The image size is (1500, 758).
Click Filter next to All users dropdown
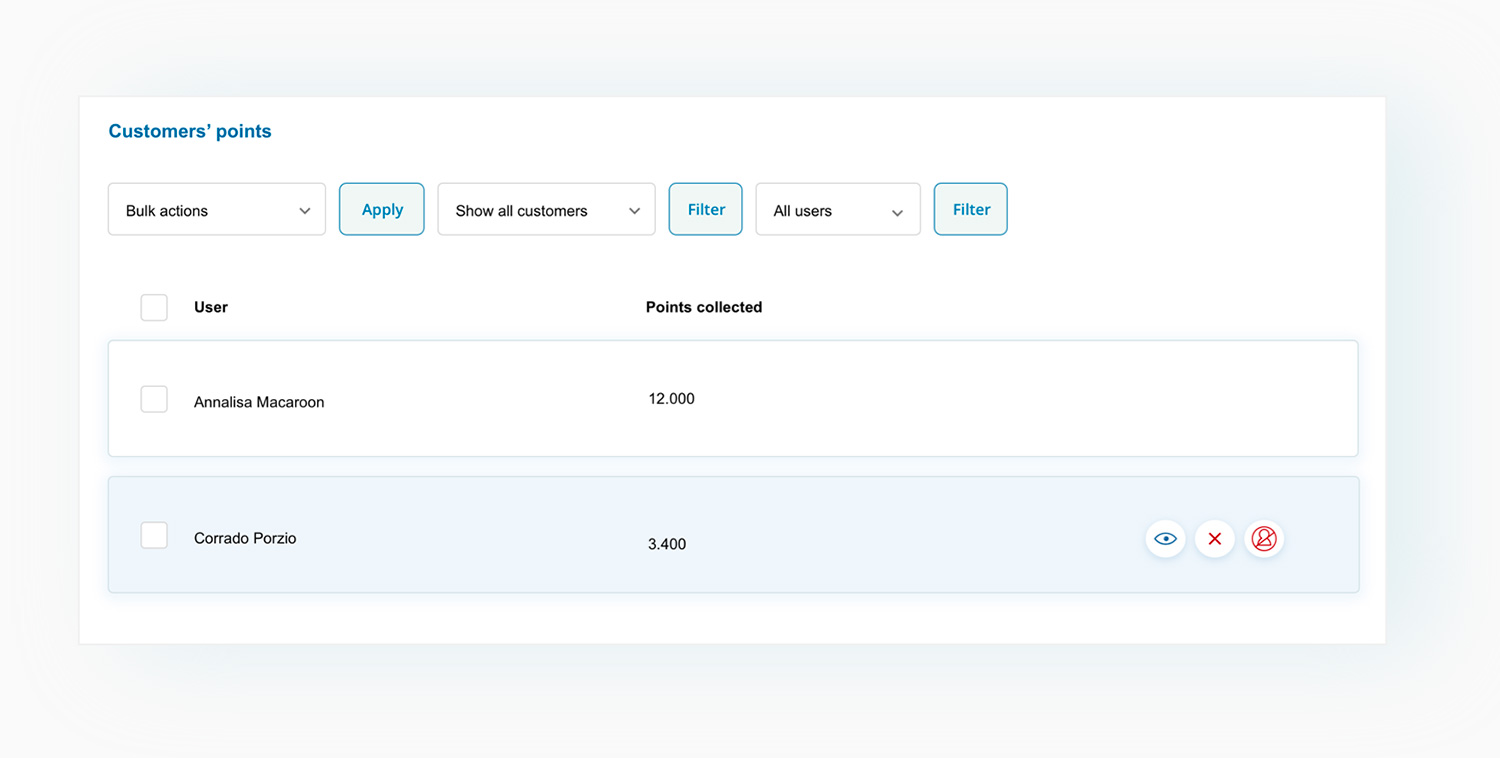970,209
